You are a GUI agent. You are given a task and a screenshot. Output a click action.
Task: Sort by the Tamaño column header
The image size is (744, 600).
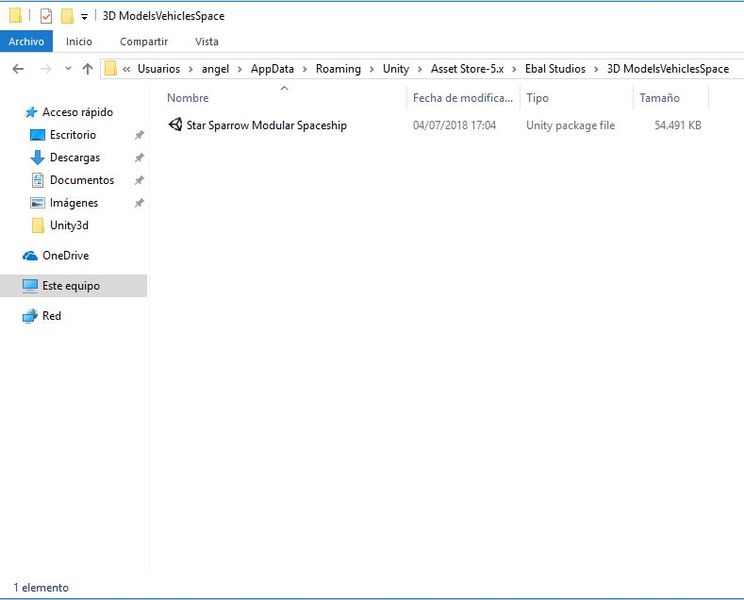pos(659,98)
